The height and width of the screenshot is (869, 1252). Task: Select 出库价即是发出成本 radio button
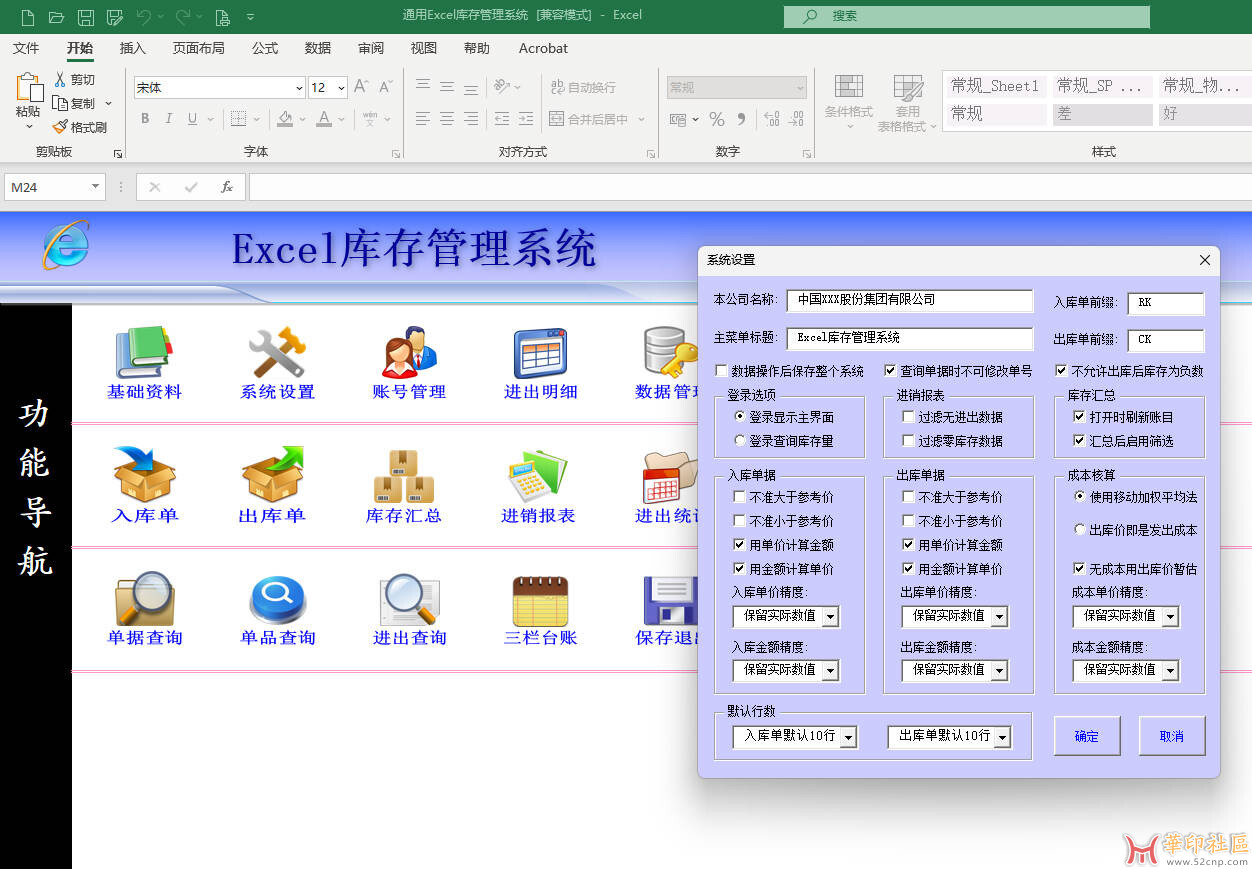click(1080, 530)
